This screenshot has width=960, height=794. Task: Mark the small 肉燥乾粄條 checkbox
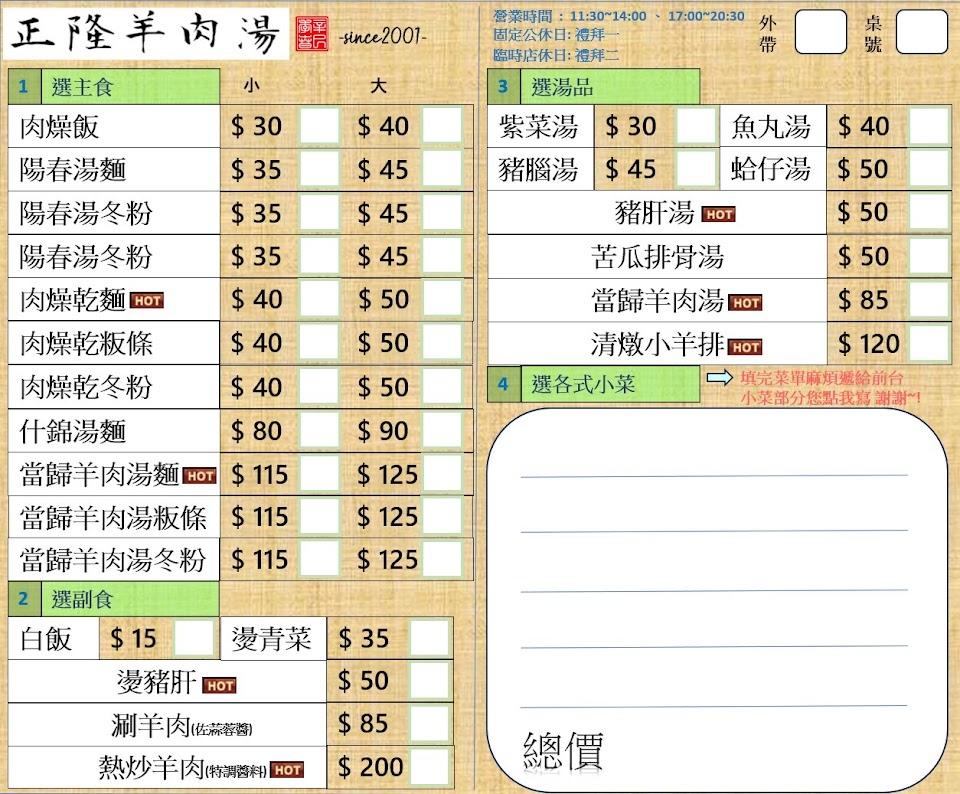[x=319, y=343]
